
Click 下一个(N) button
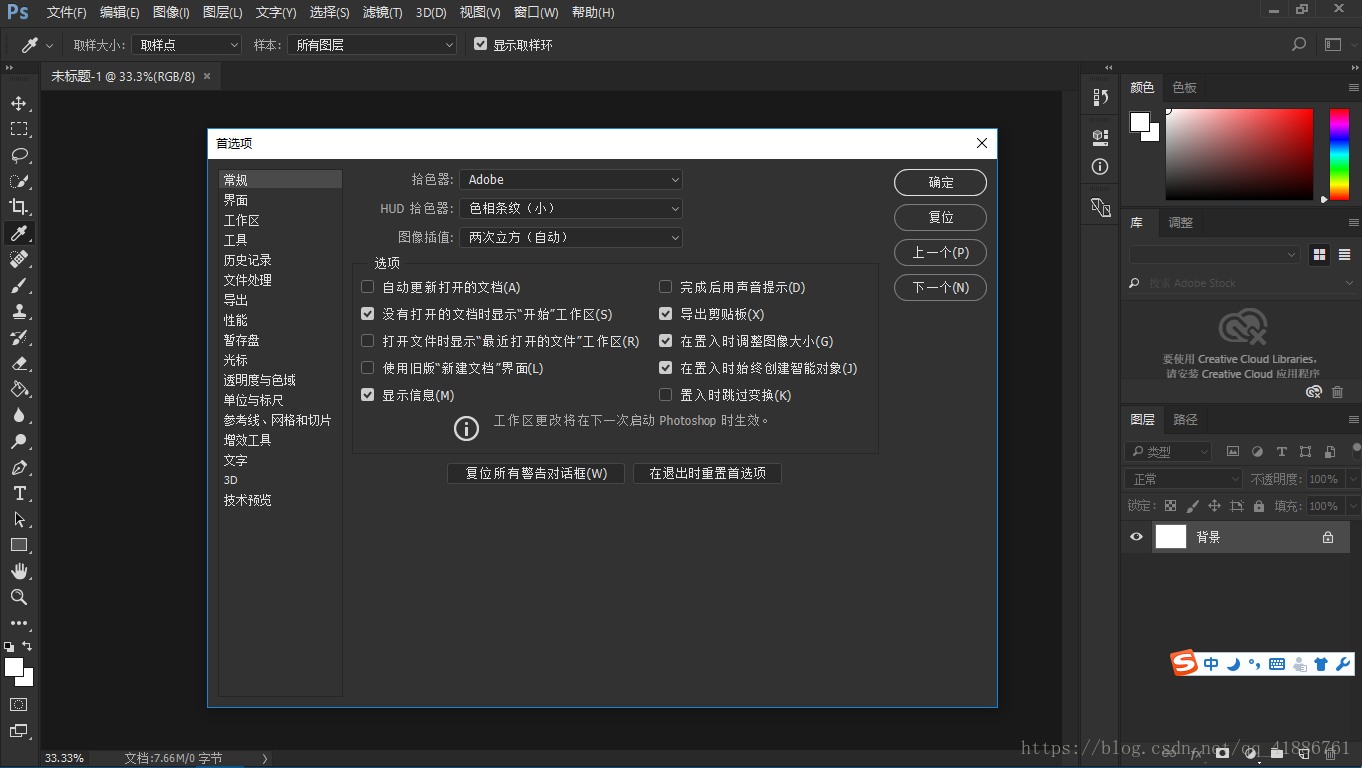tap(940, 288)
